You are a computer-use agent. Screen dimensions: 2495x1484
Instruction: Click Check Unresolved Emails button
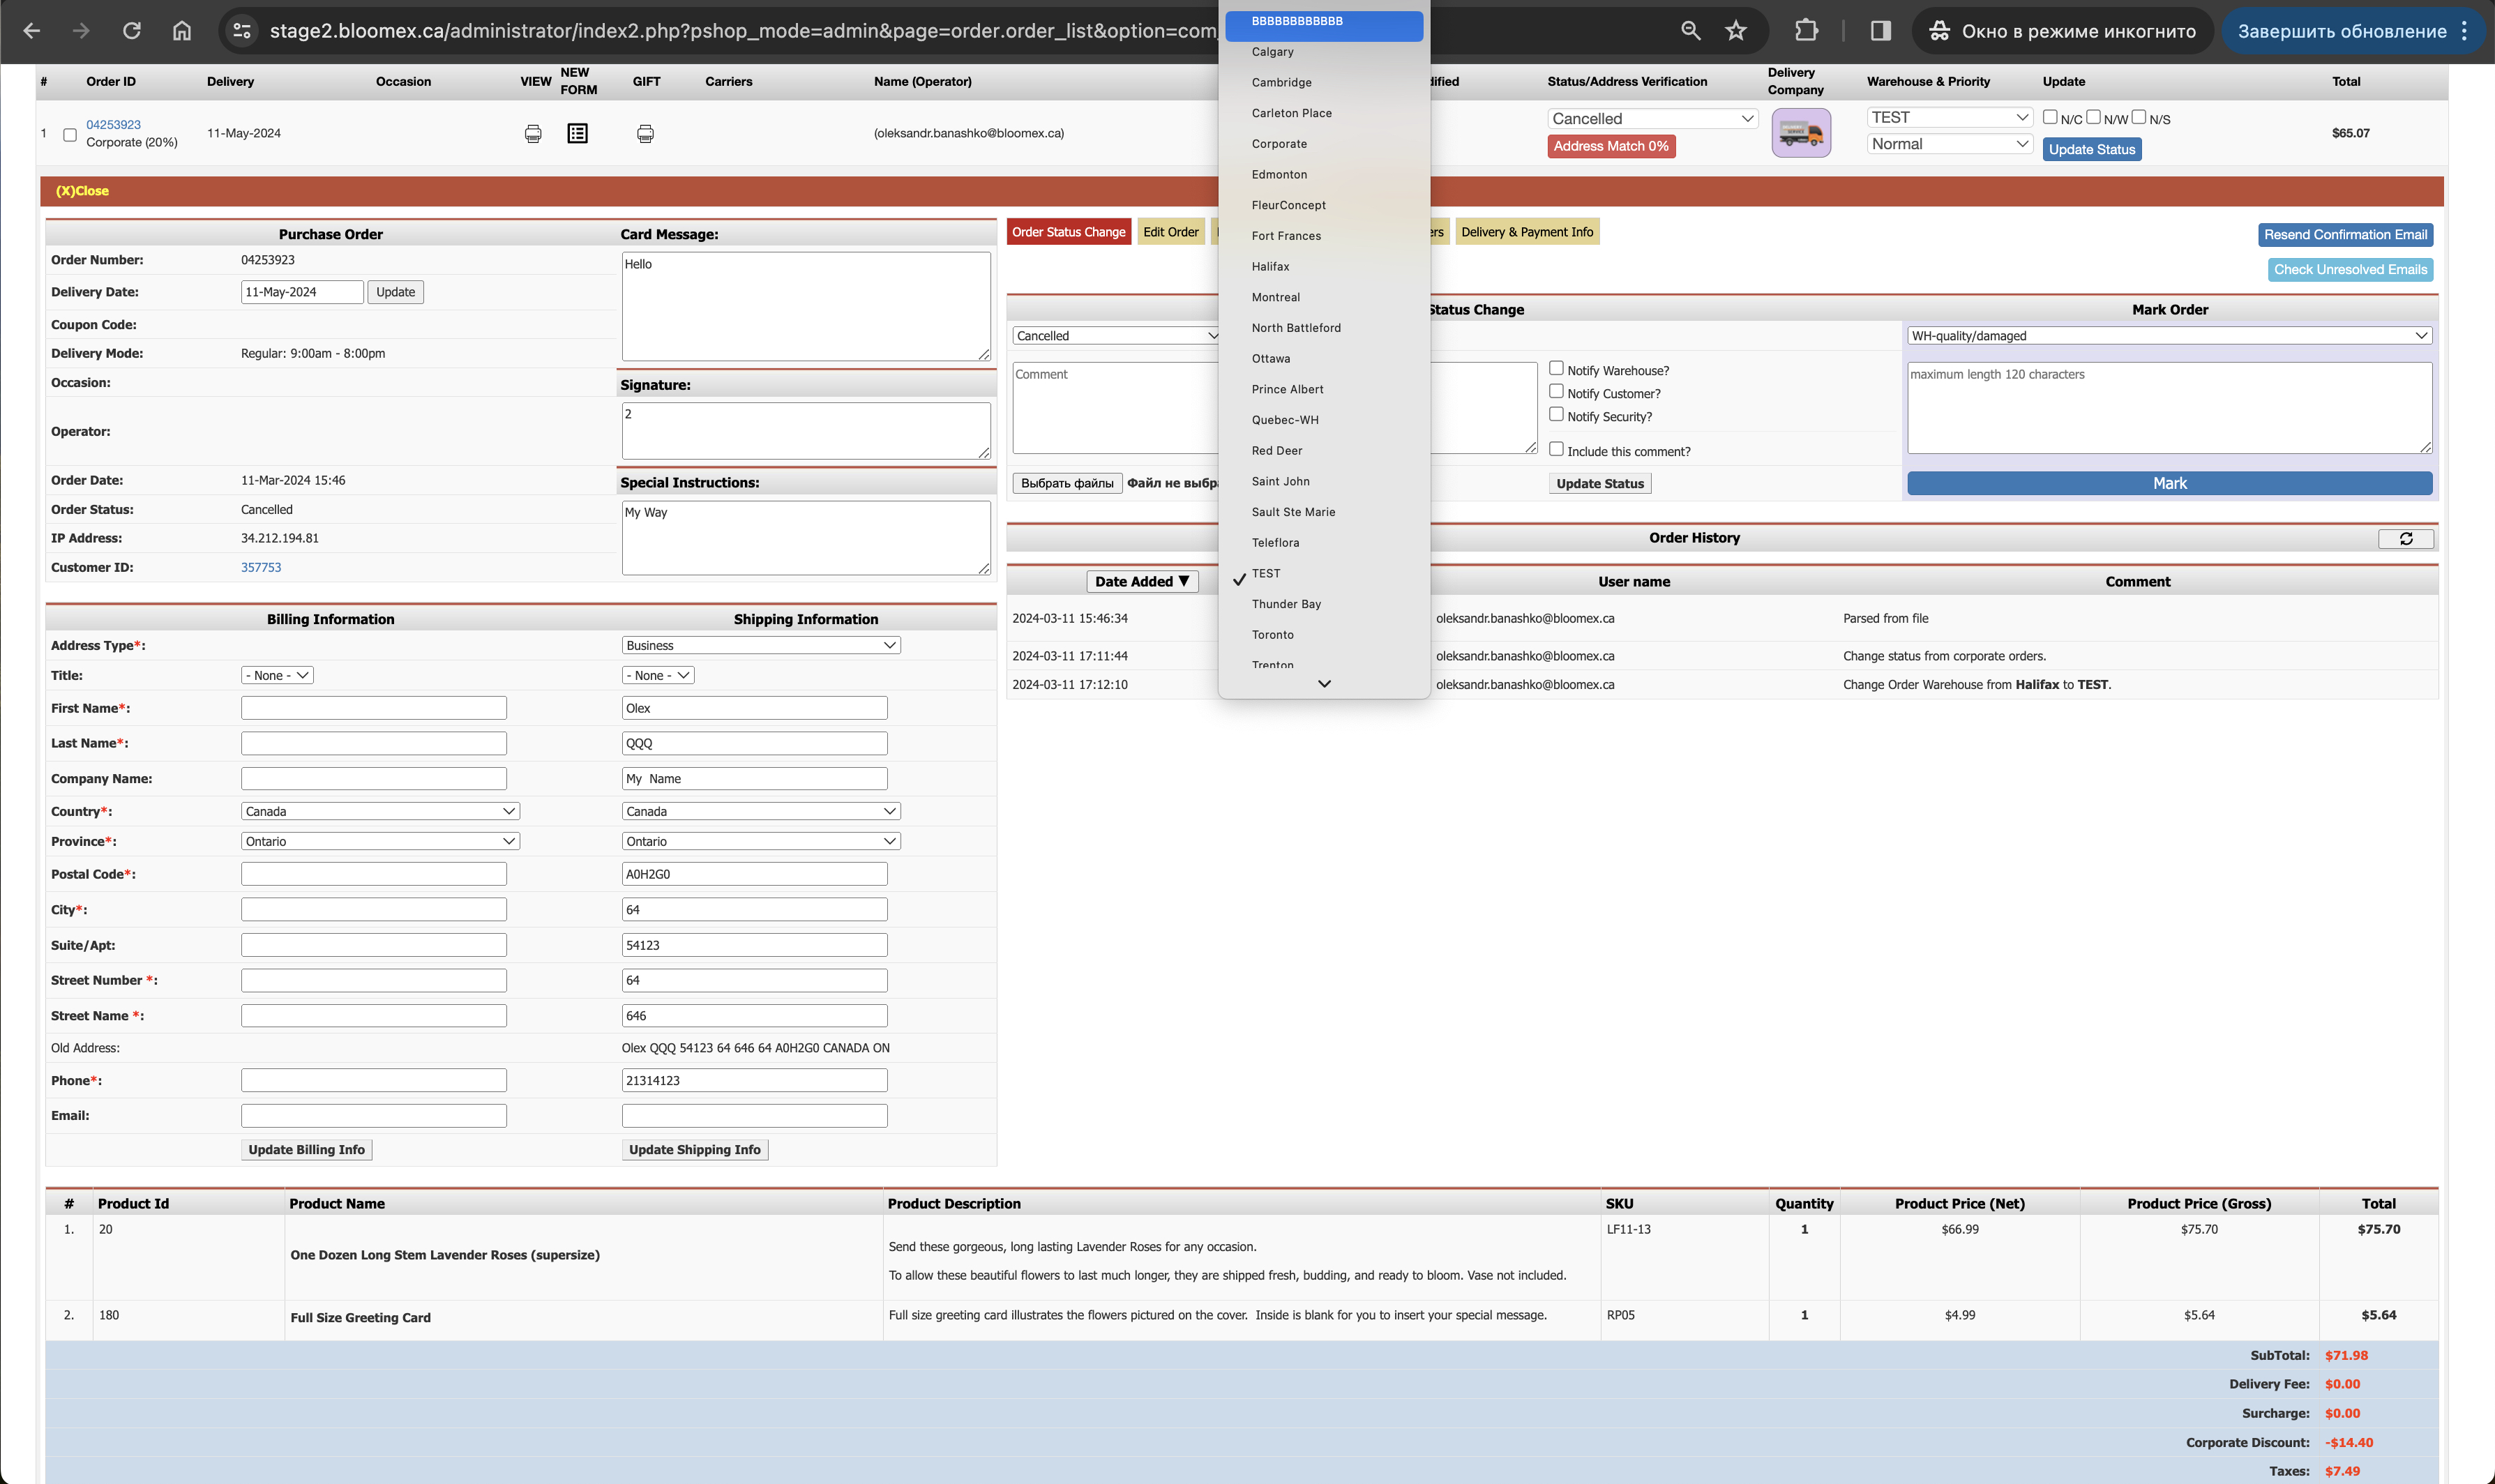coord(2350,270)
